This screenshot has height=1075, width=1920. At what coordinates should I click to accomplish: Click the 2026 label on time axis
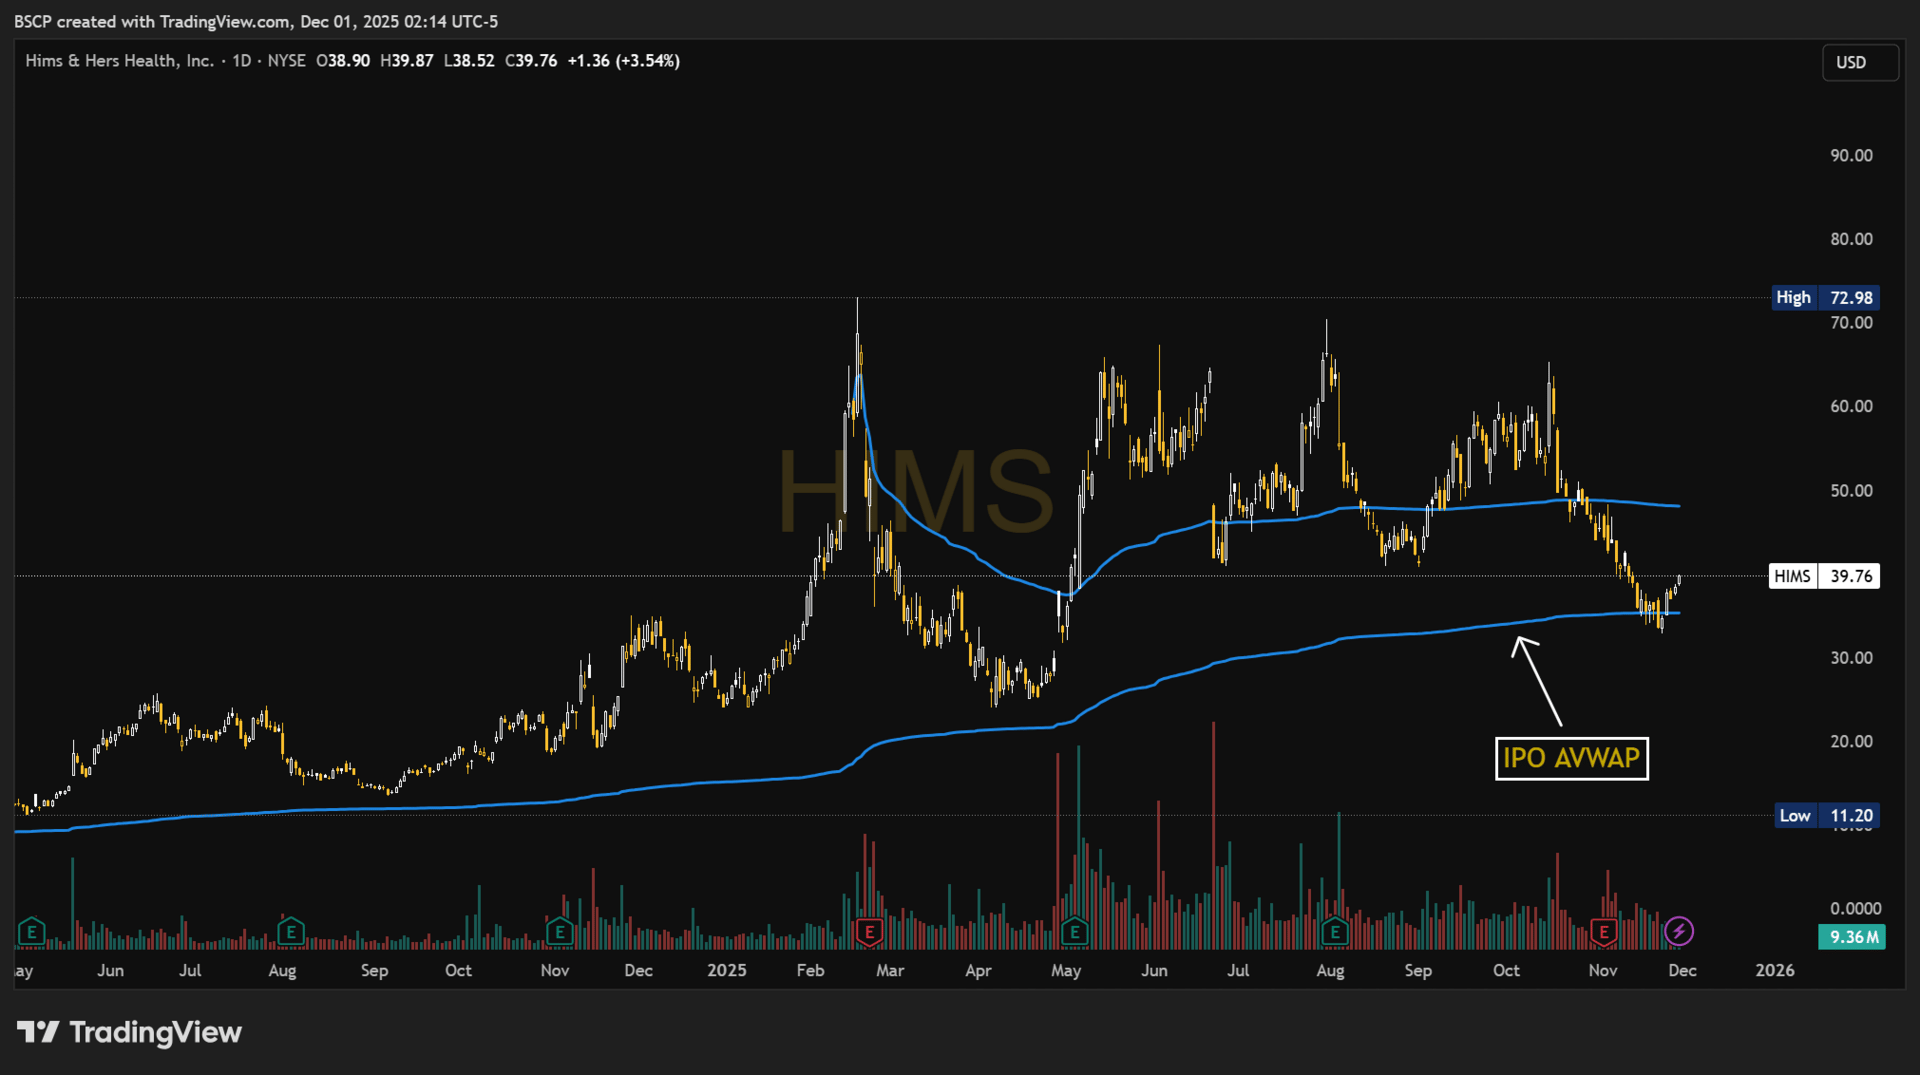tap(1775, 971)
